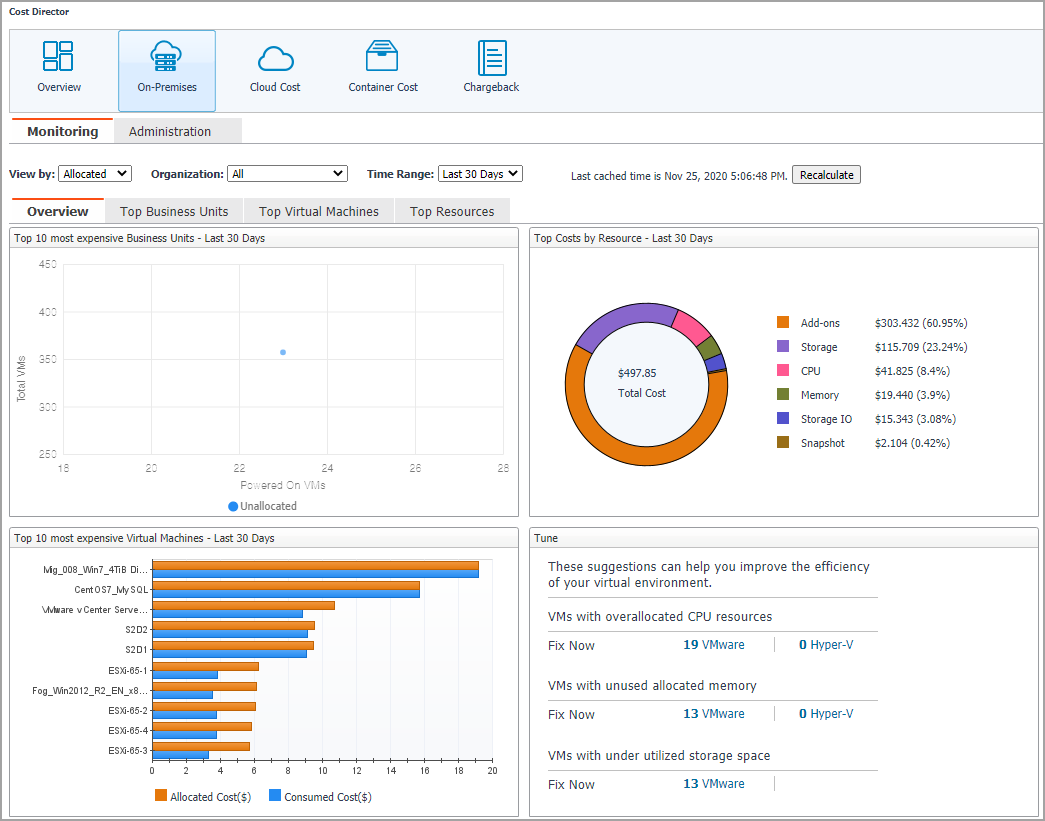Select the On-Premises server cloud icon
The image size is (1045, 821).
167,57
